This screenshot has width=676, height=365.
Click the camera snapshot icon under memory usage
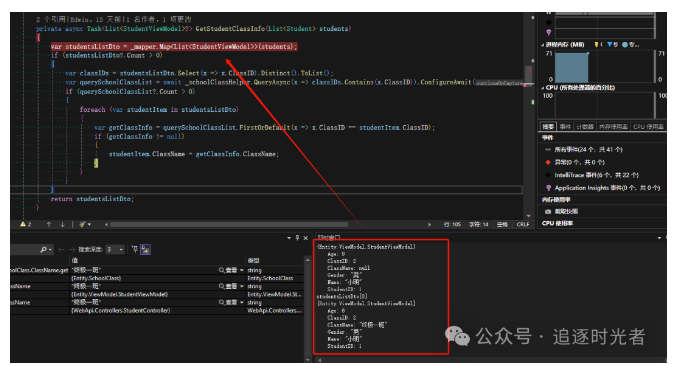click(x=548, y=212)
